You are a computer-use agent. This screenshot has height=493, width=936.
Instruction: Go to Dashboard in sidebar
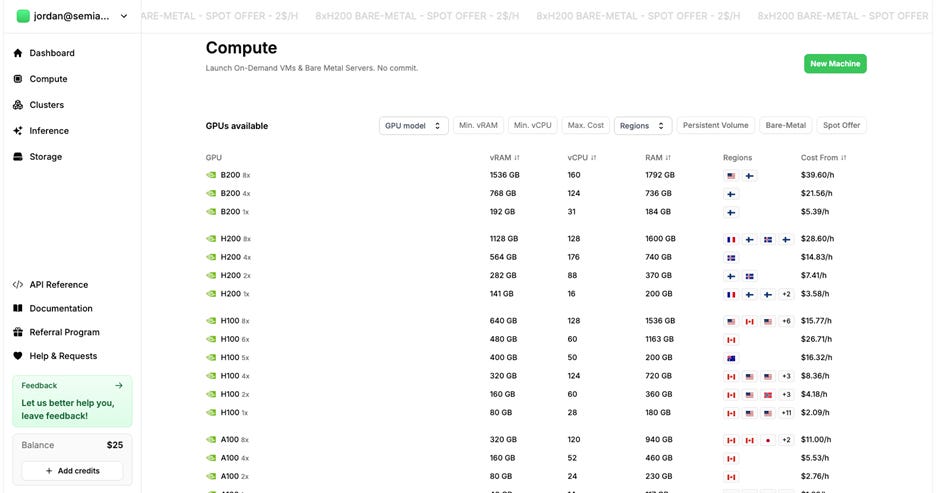(x=52, y=53)
